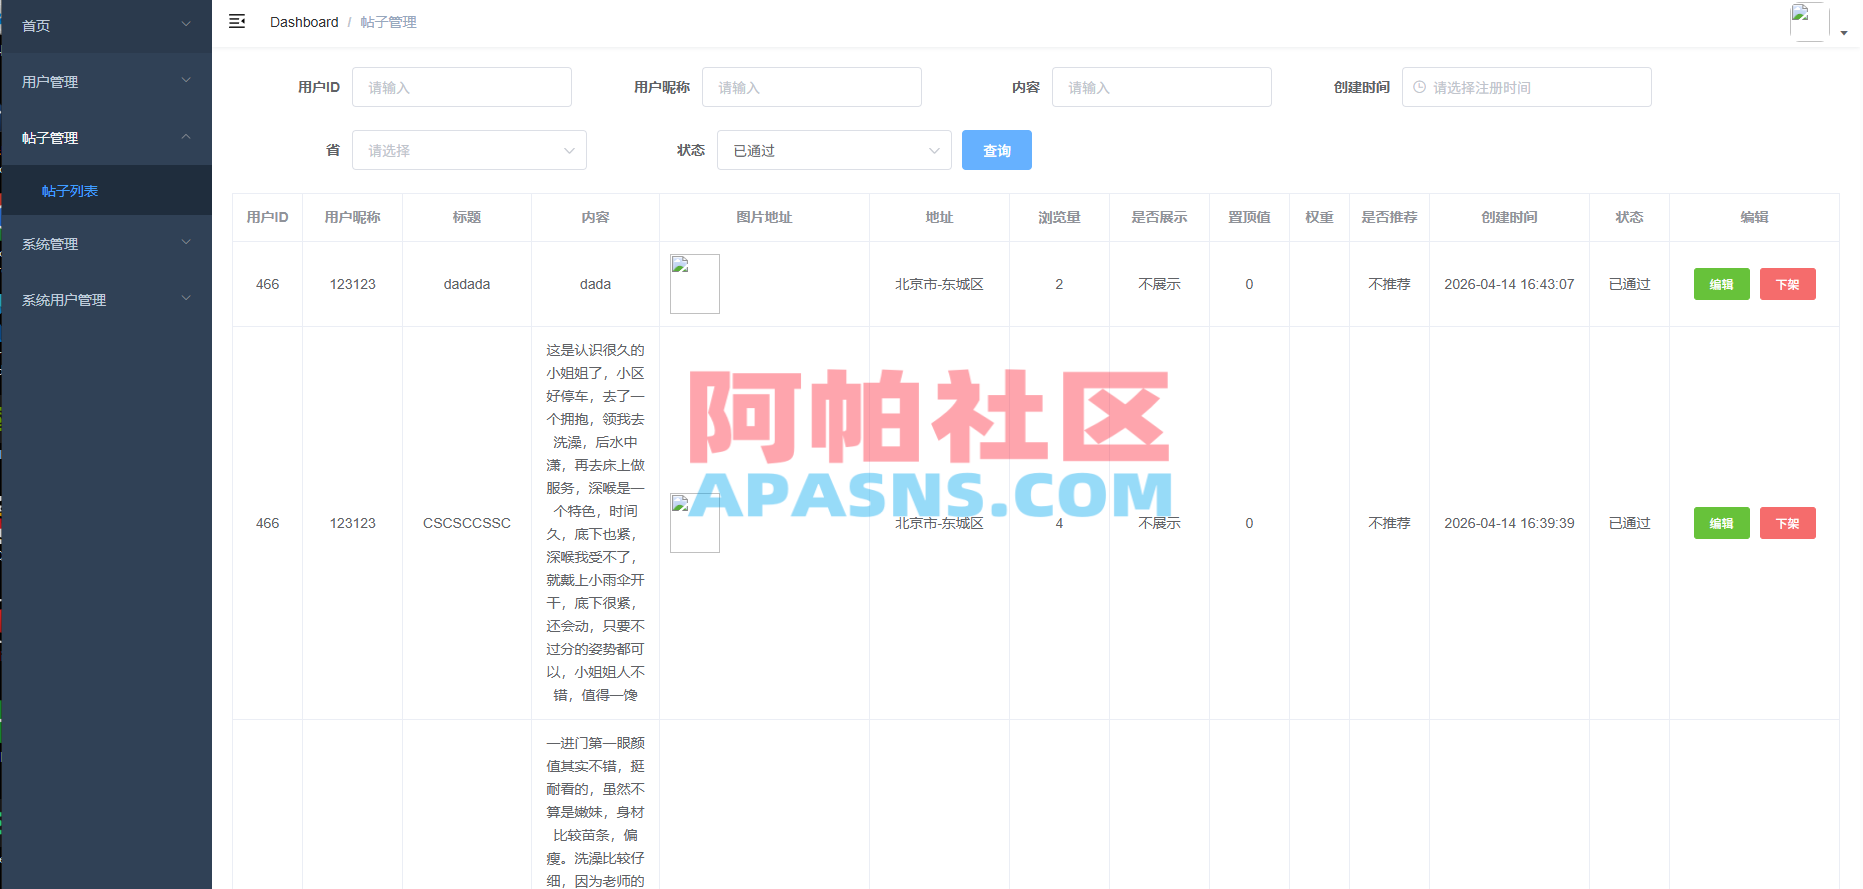This screenshot has width=1863, height=889.
Task: Click the title cell 'CSCSCCSSC'
Action: click(467, 523)
